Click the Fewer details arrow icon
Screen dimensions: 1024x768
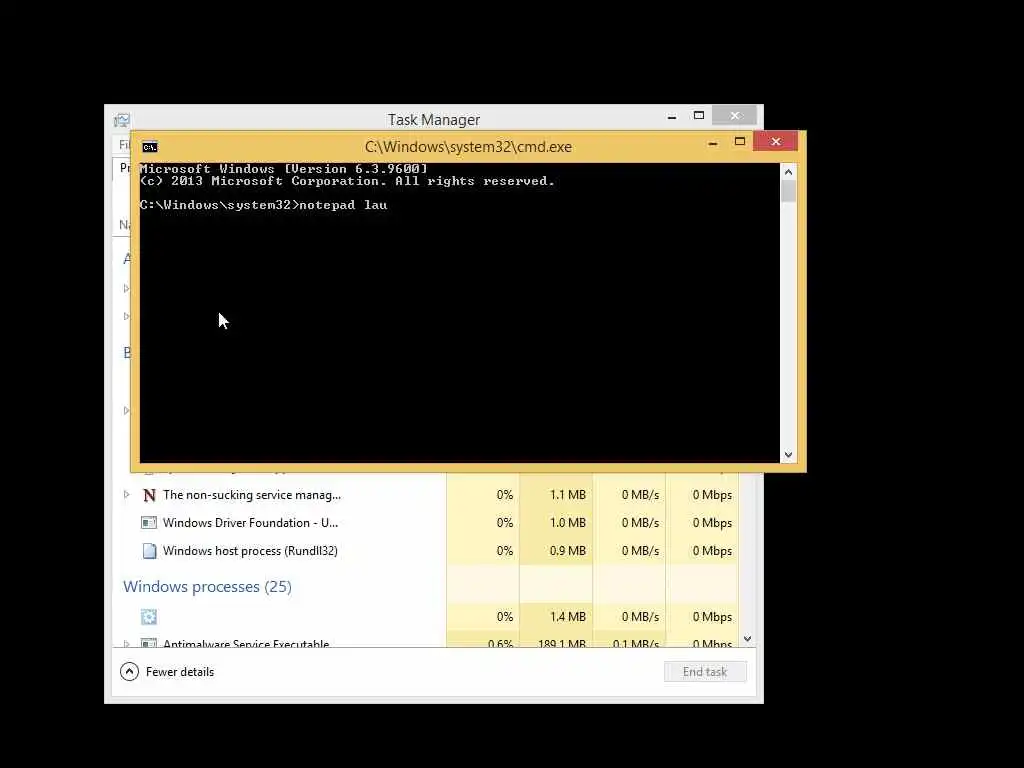point(129,671)
